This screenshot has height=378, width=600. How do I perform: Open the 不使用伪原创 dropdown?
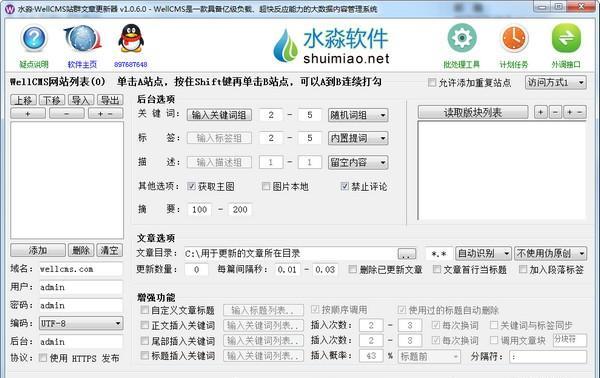pyautogui.click(x=550, y=253)
